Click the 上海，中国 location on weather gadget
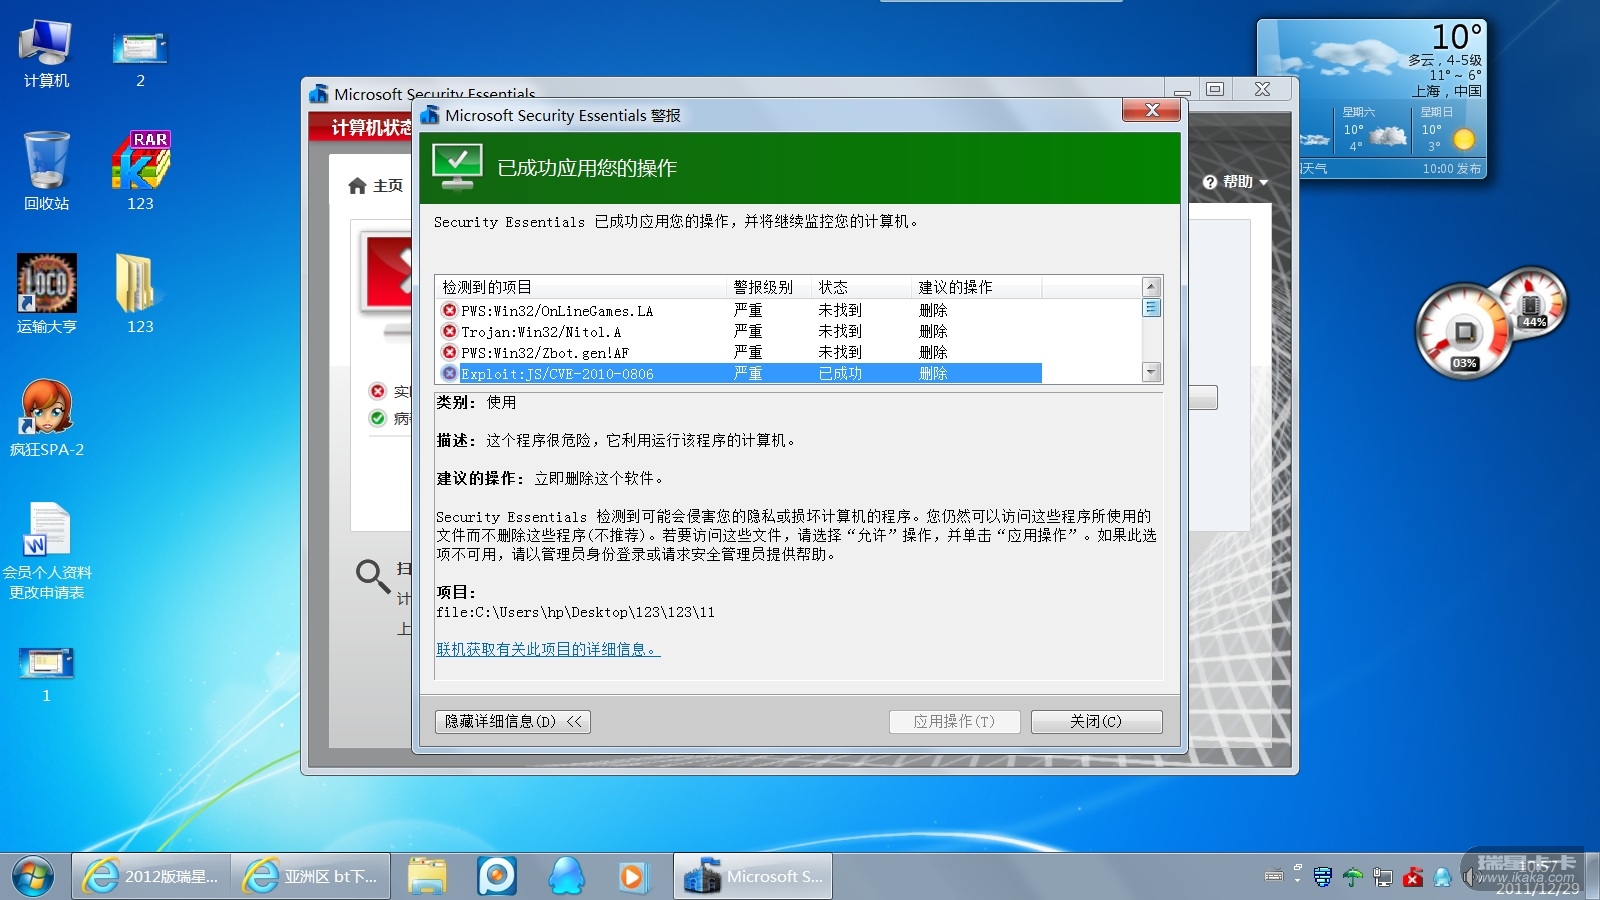 pos(1446,91)
